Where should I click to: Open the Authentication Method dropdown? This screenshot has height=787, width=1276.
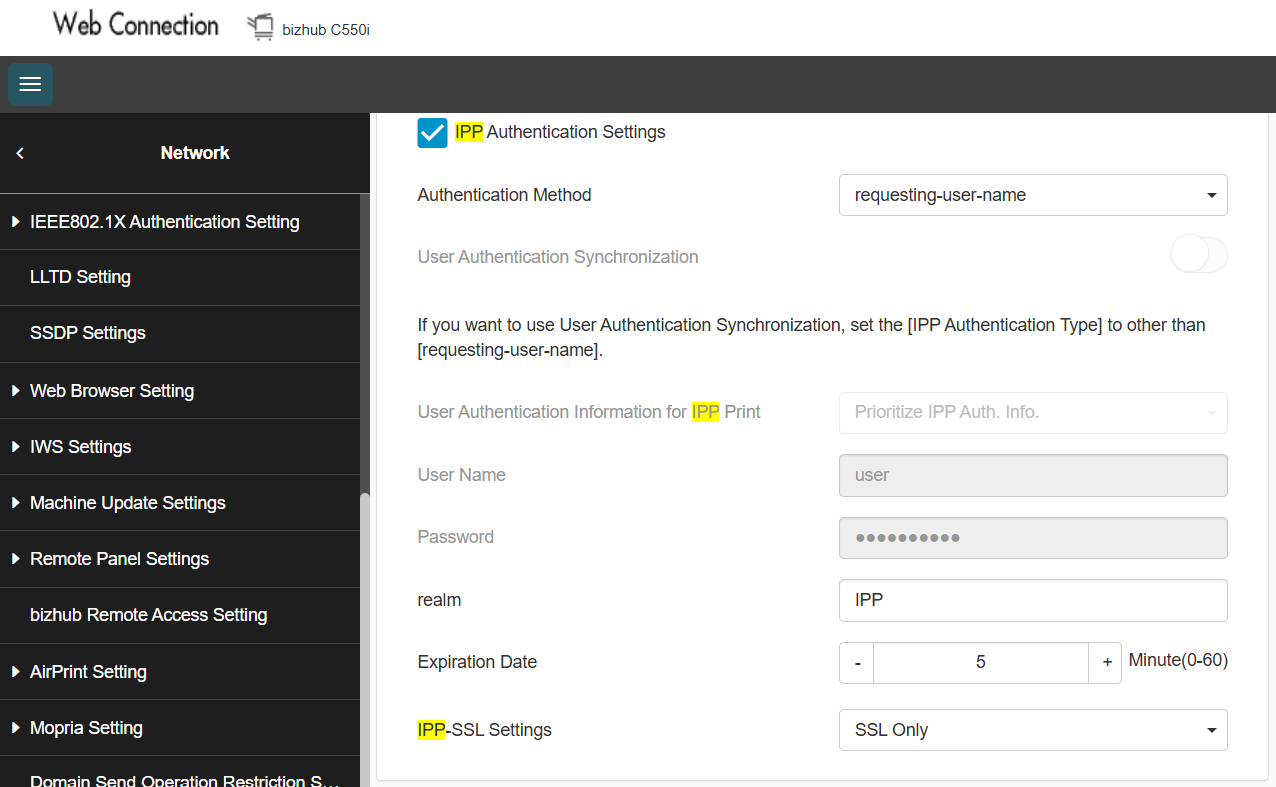click(x=1032, y=195)
